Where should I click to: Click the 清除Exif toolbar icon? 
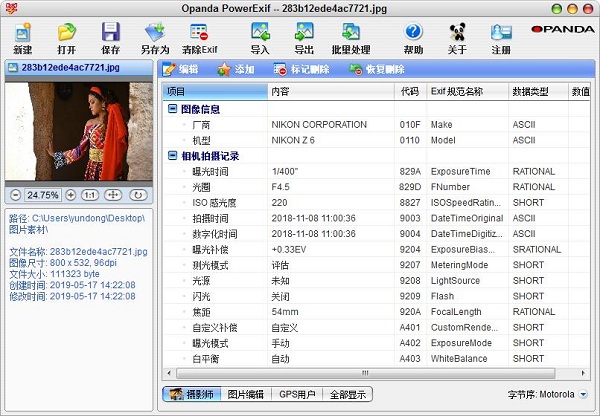tap(199, 37)
